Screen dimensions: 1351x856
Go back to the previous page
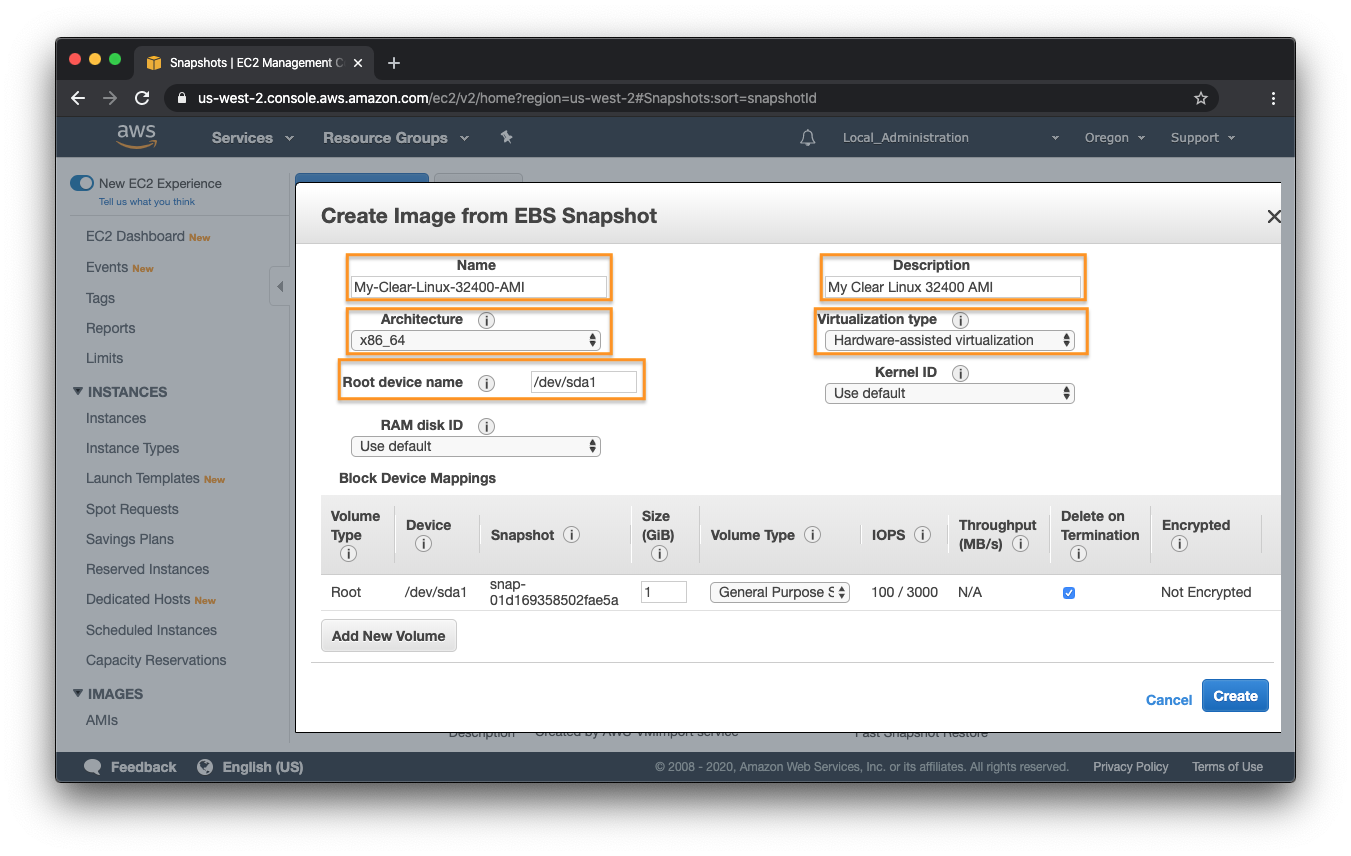(78, 98)
